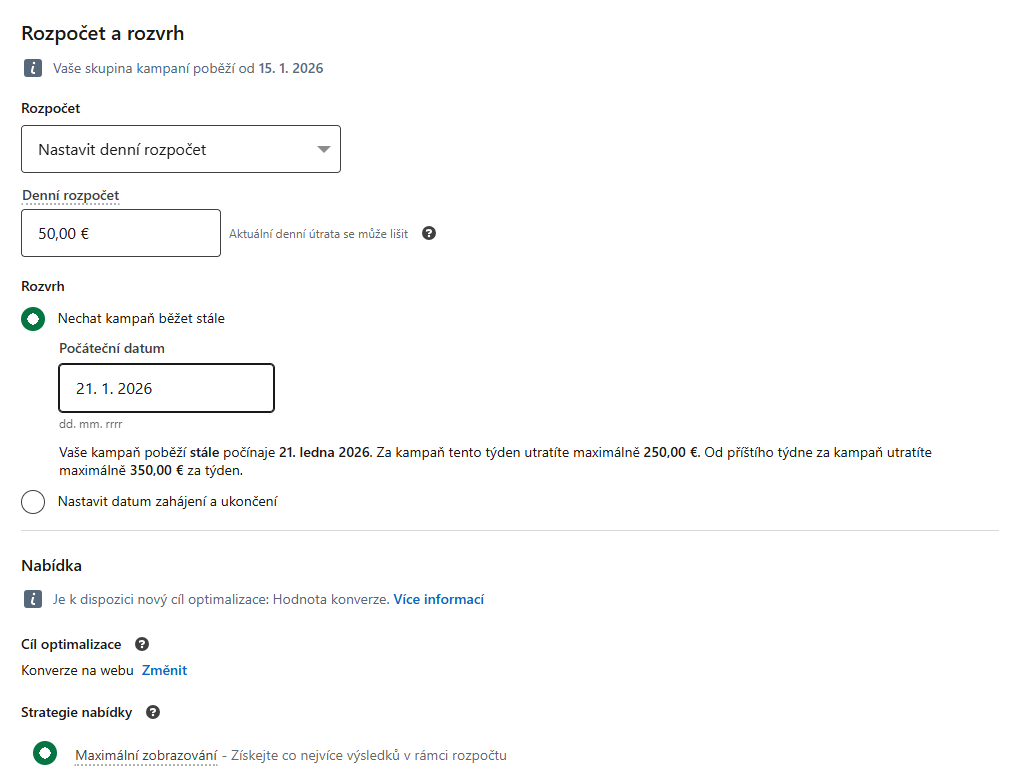The image size is (1023, 781).
Task: Click the dropdown arrow in the Rozpočet selector
Action: [324, 149]
